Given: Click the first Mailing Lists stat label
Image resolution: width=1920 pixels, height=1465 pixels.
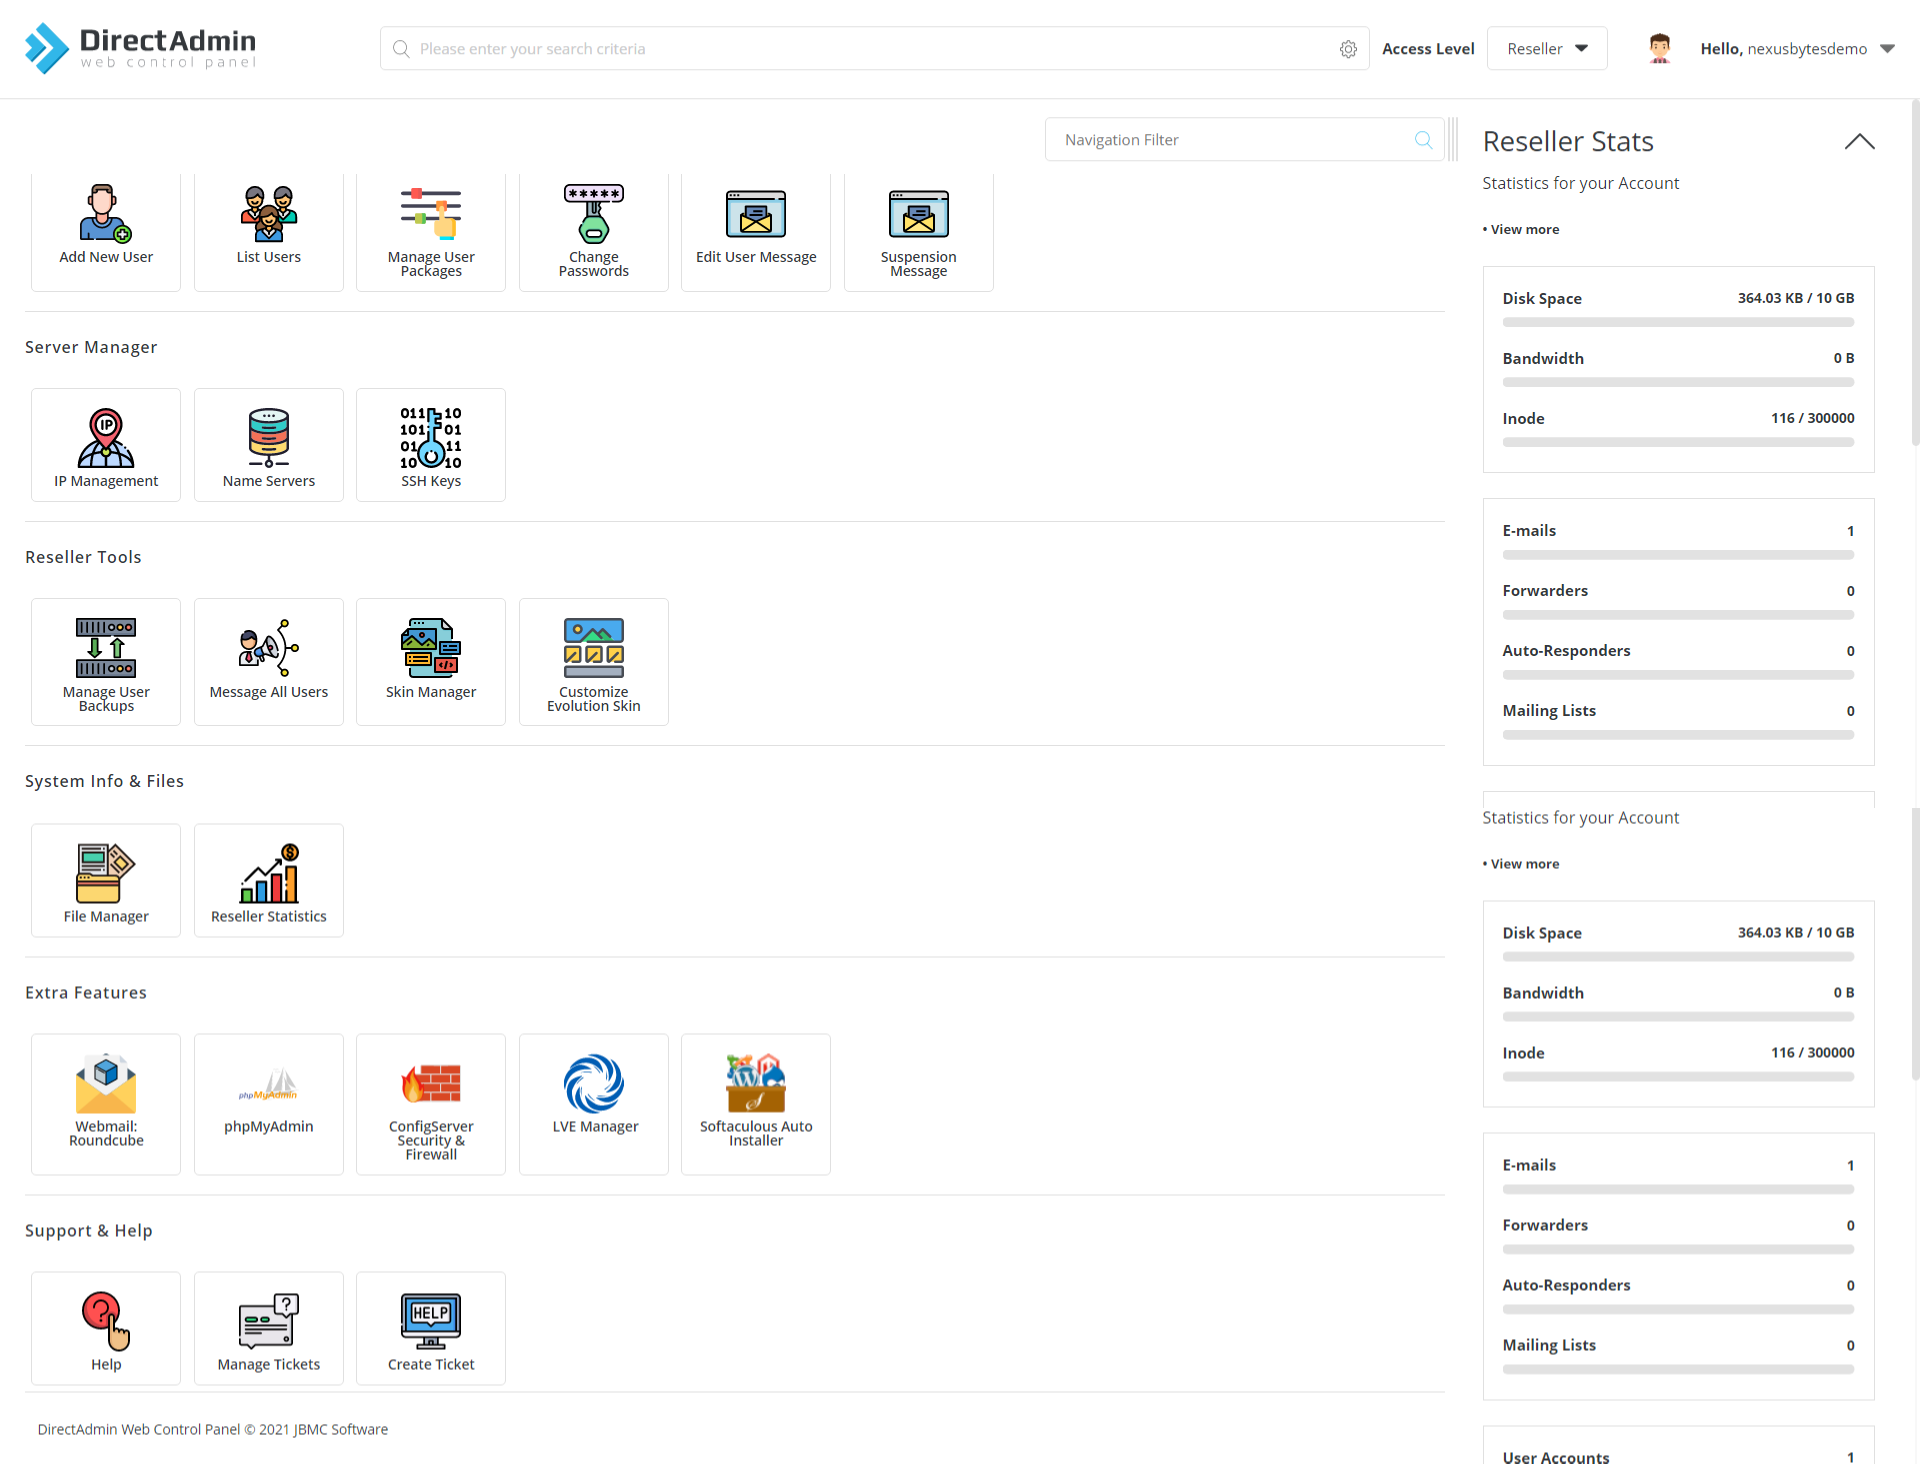Looking at the screenshot, I should coord(1549,711).
